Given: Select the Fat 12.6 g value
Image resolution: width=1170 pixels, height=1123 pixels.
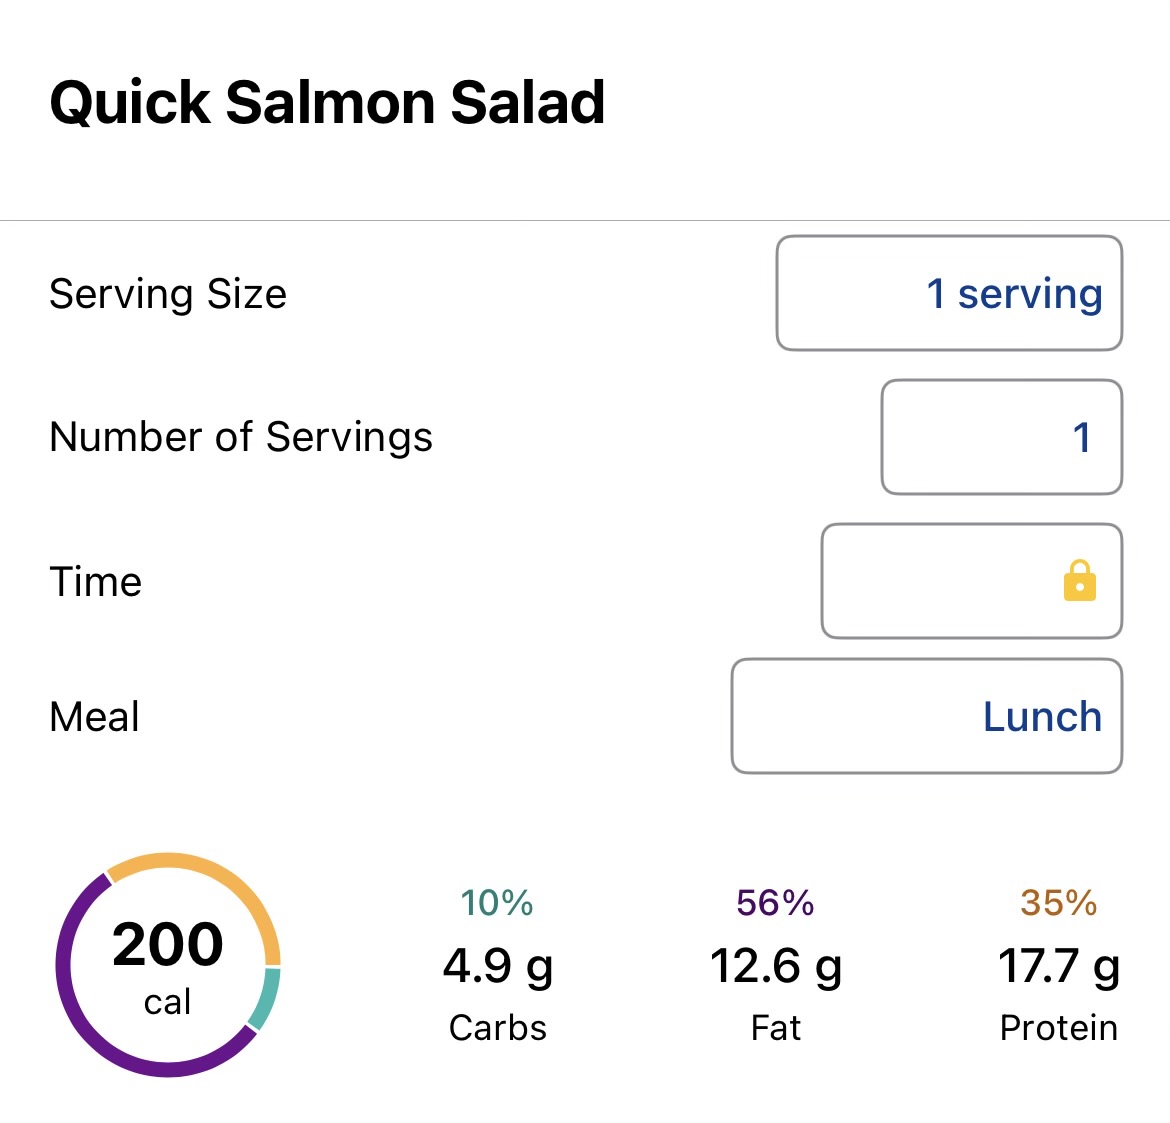Looking at the screenshot, I should 775,966.
